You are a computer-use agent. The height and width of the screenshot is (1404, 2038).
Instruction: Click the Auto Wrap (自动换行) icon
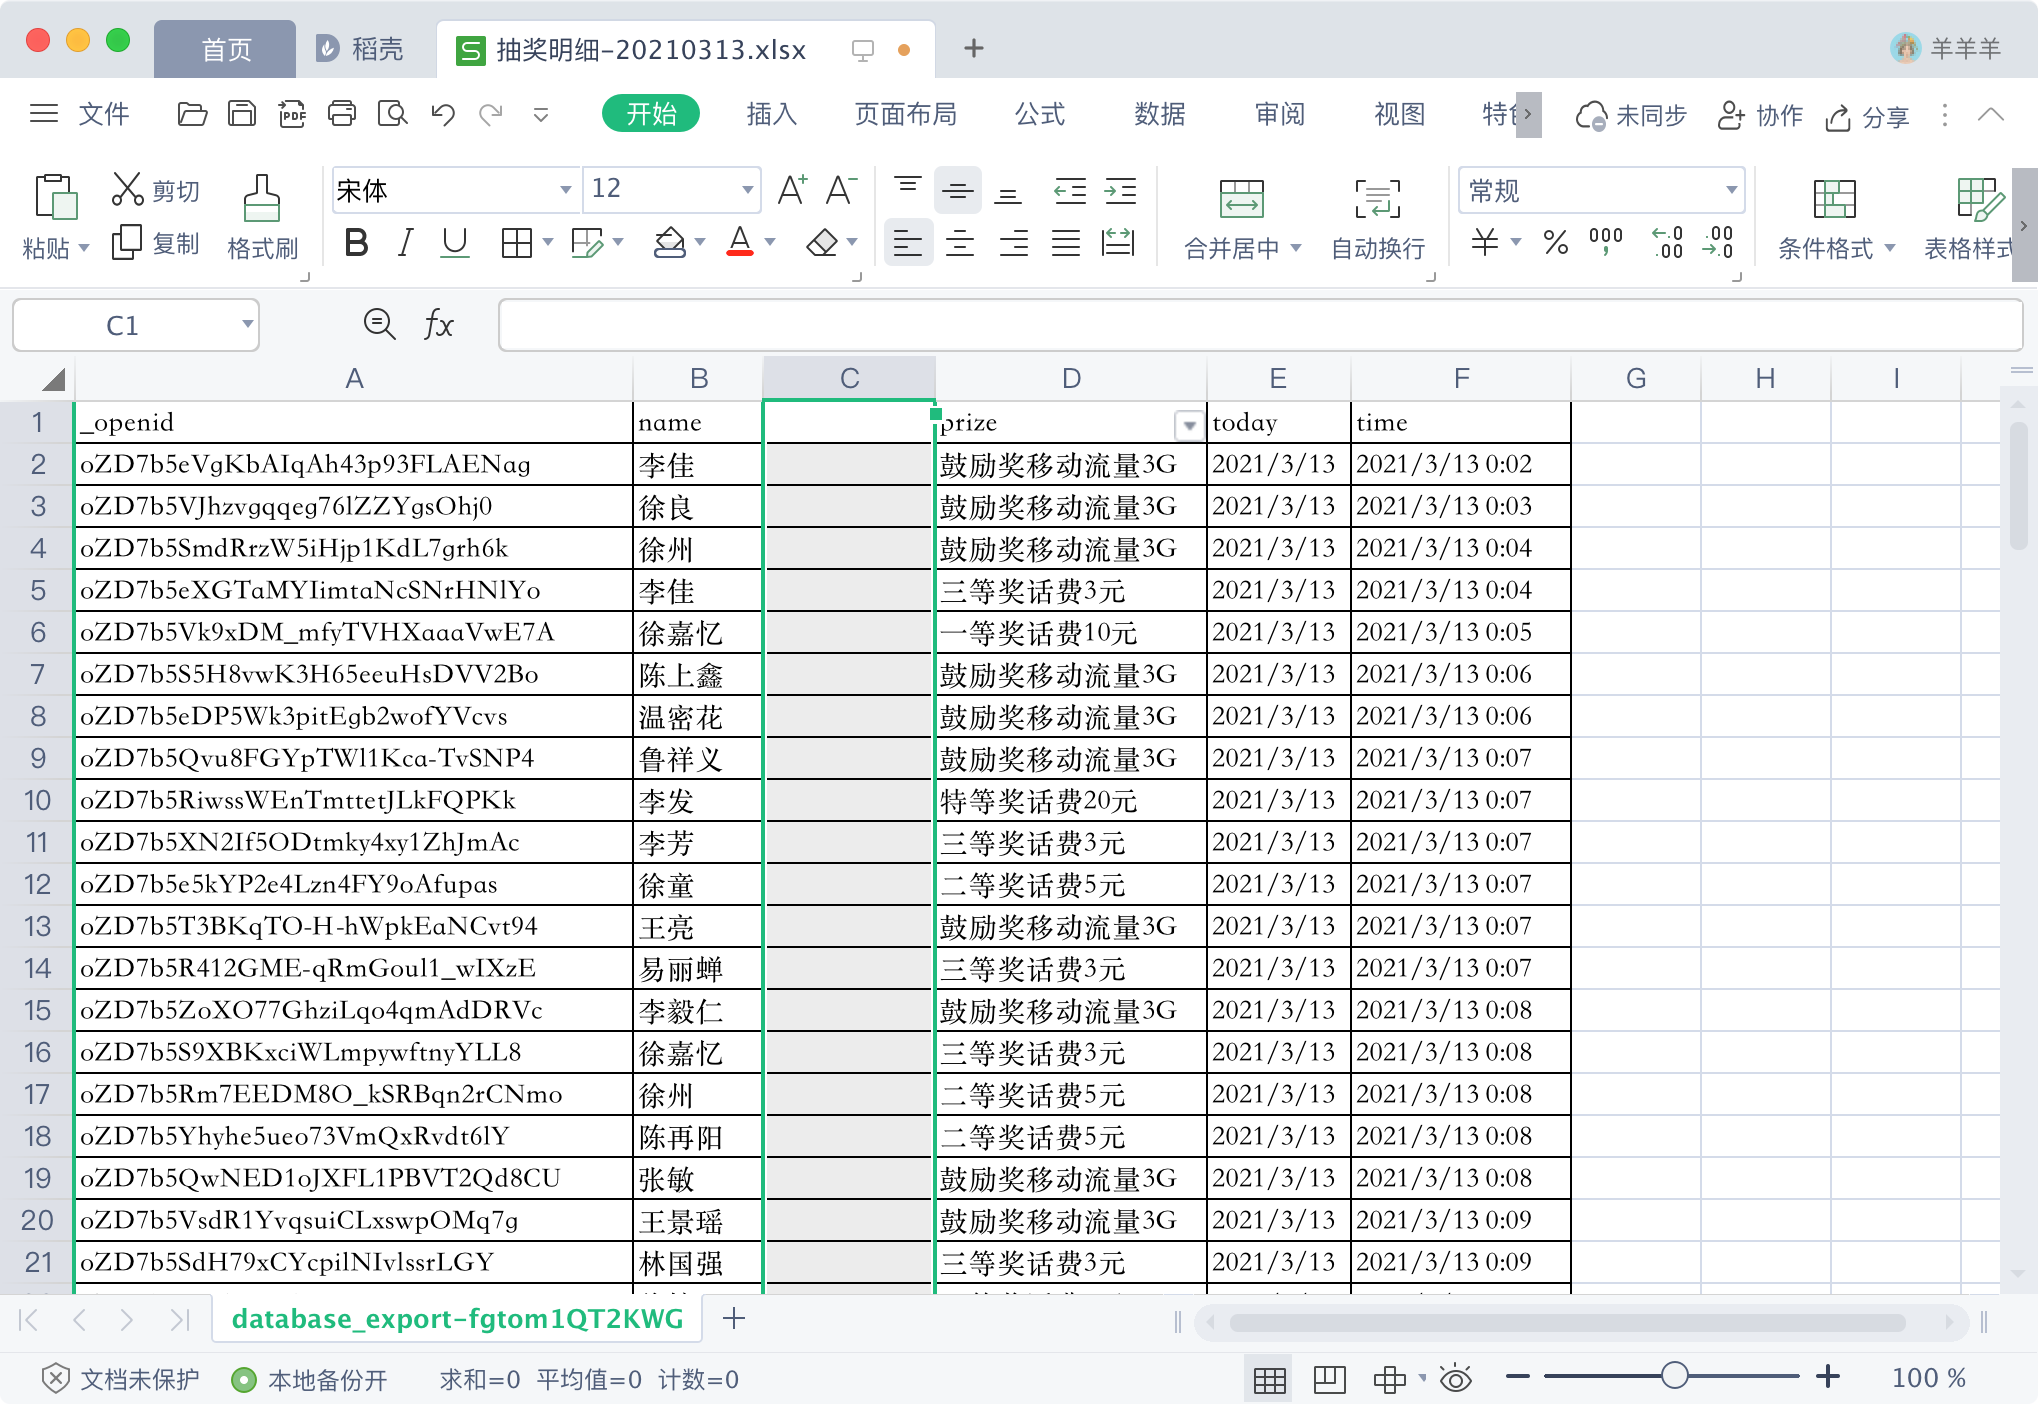pyautogui.click(x=1377, y=198)
